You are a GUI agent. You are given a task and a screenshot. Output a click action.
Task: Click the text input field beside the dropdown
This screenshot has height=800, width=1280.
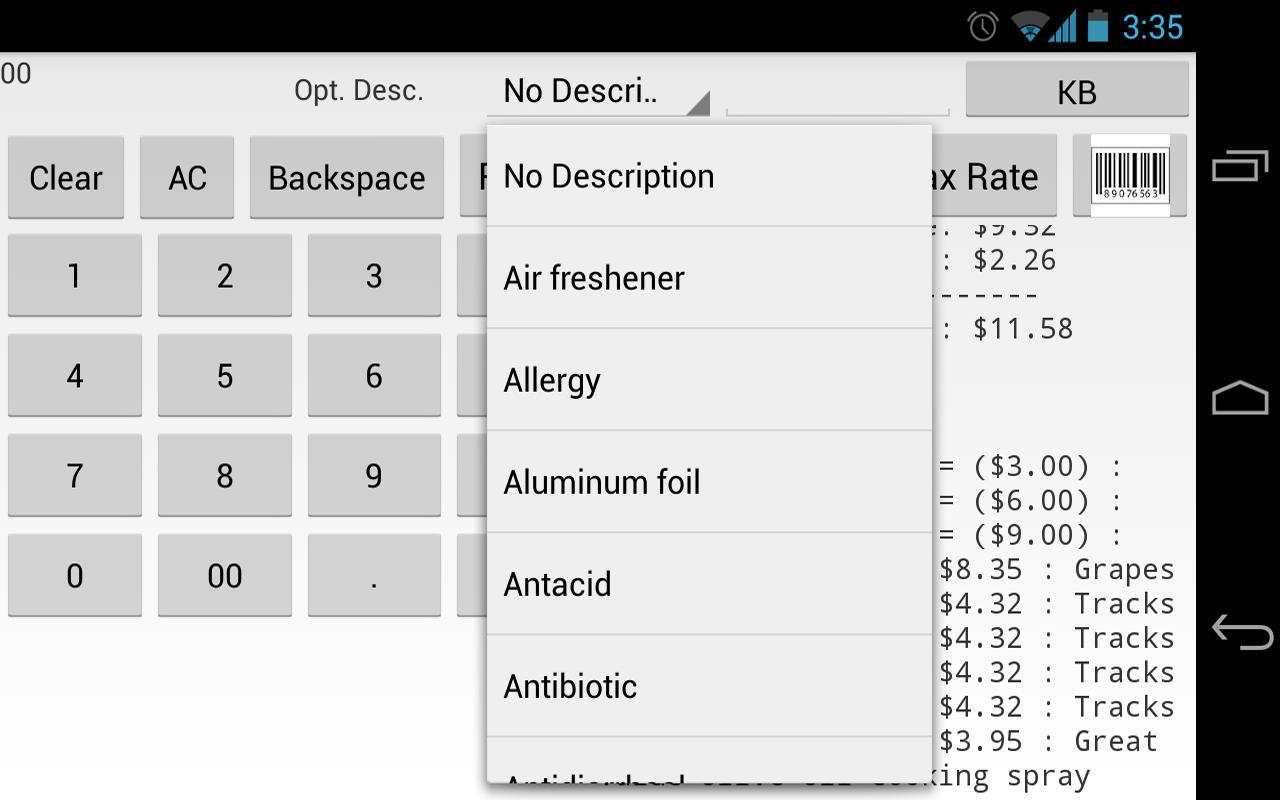coord(836,91)
